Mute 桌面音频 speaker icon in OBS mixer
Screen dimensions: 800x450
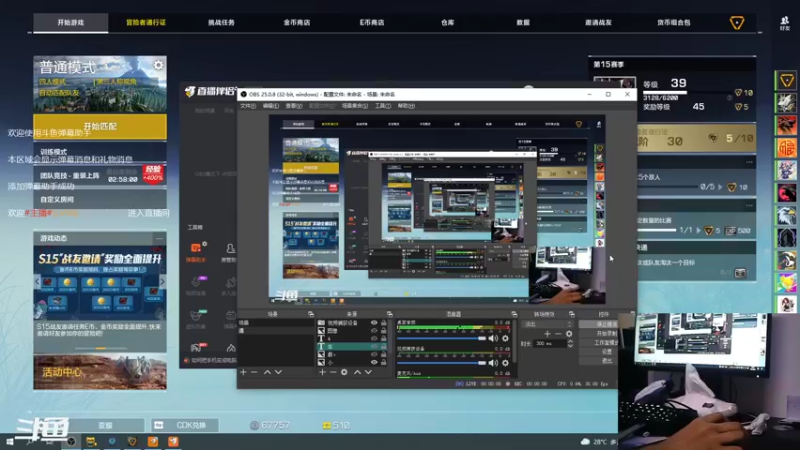[493, 338]
